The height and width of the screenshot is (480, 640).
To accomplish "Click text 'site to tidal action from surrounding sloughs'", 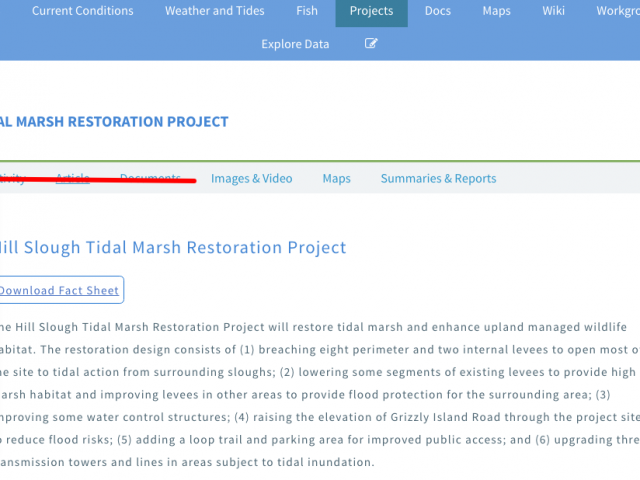I will point(142,372).
